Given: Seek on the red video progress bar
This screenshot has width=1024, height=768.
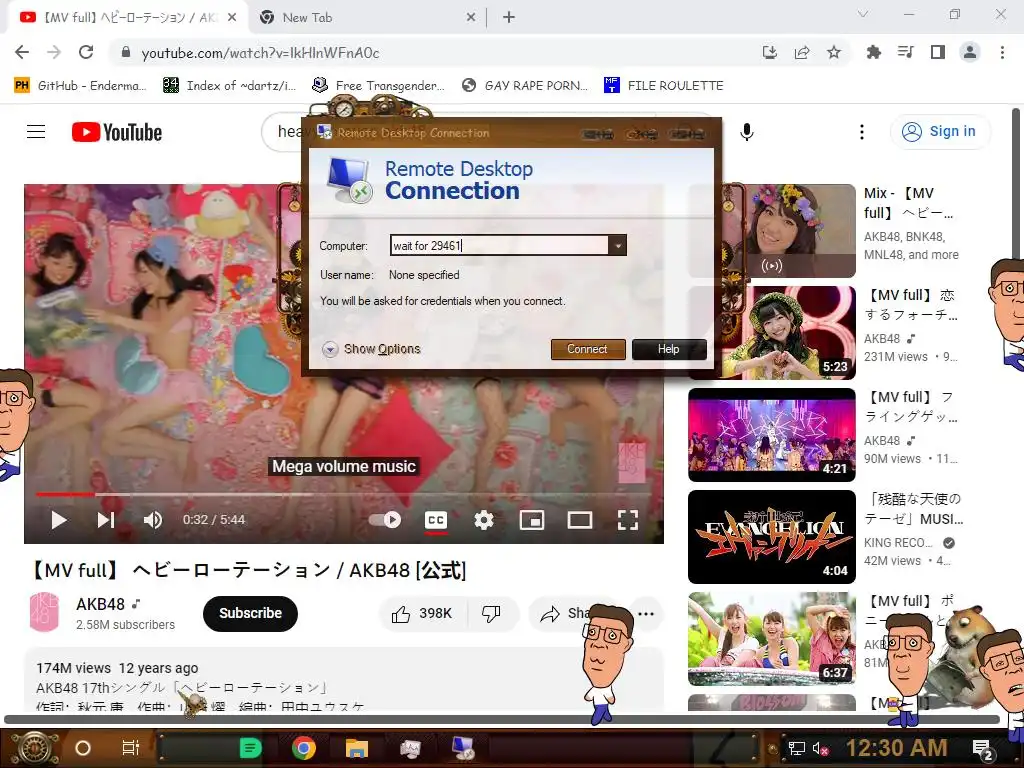Looking at the screenshot, I should (x=343, y=494).
